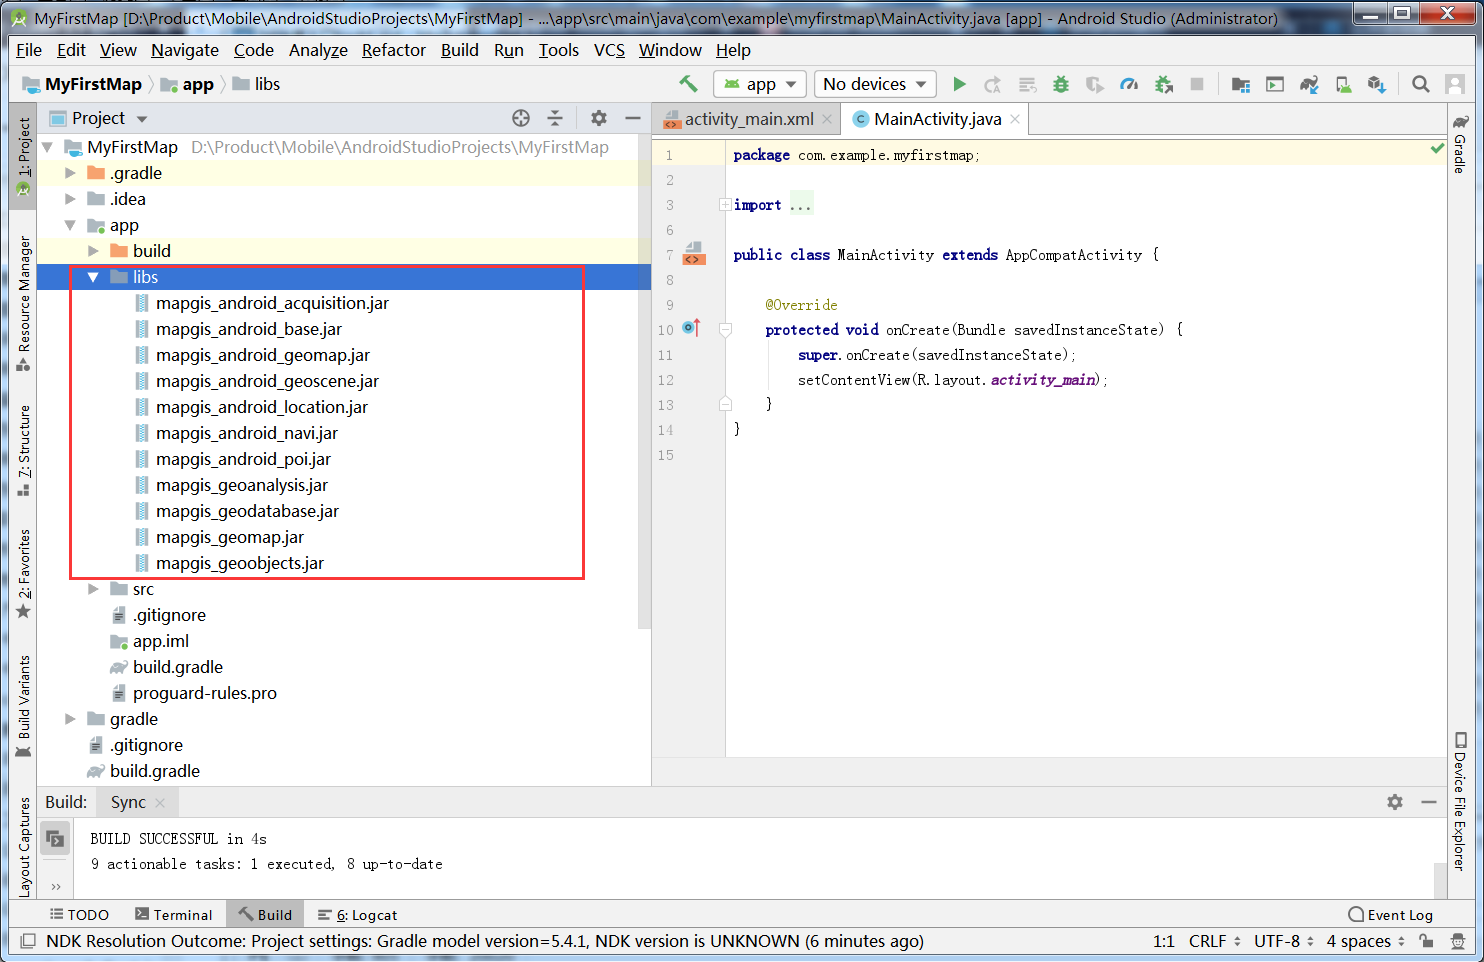Open the No devices dropdown
Viewport: 1484px width, 962px height.
[x=875, y=84]
